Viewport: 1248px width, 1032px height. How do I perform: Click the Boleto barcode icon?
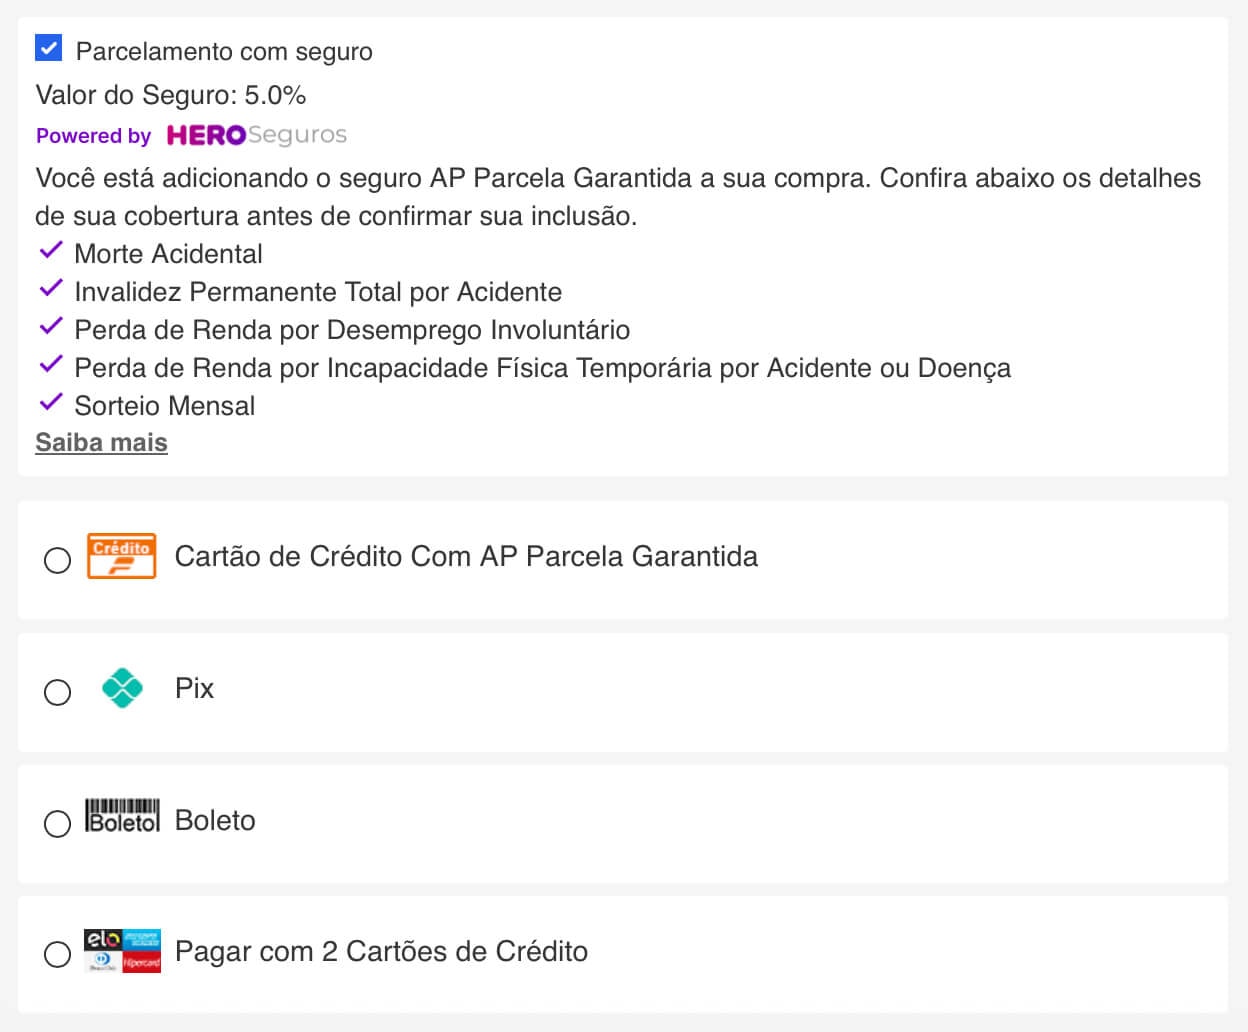pyautogui.click(x=122, y=816)
